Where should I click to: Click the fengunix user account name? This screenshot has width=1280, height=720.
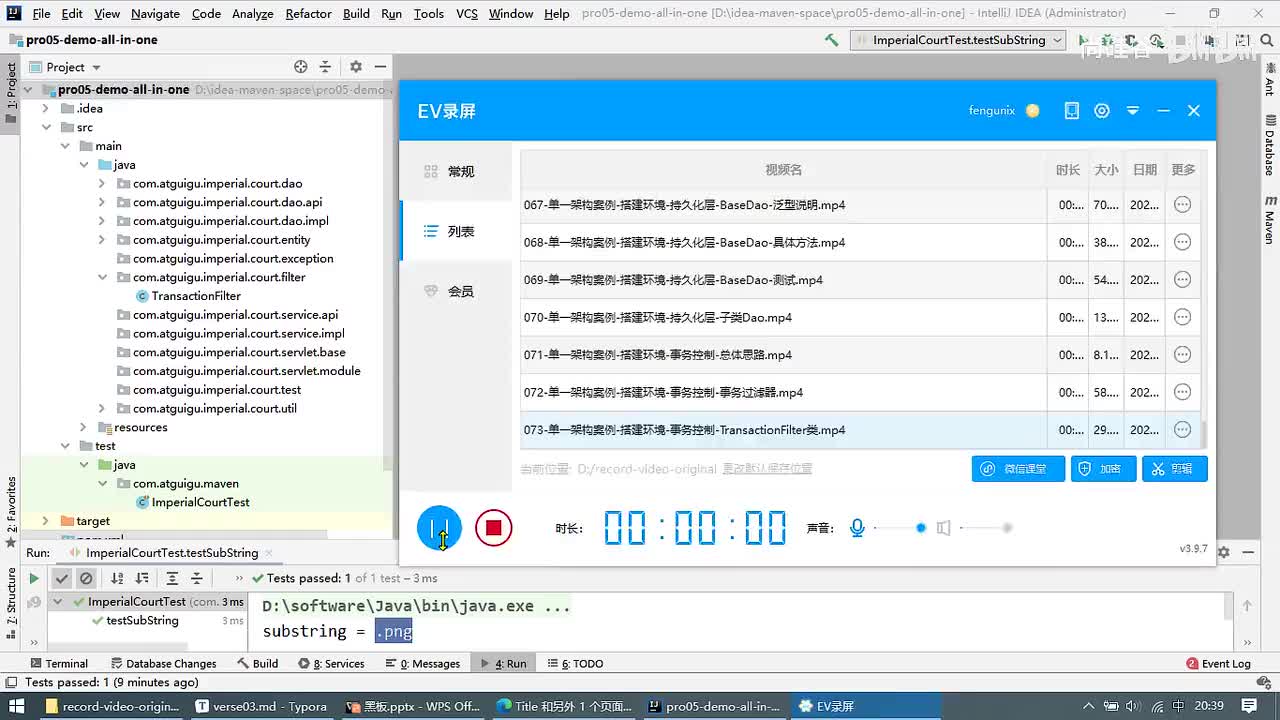tap(992, 111)
